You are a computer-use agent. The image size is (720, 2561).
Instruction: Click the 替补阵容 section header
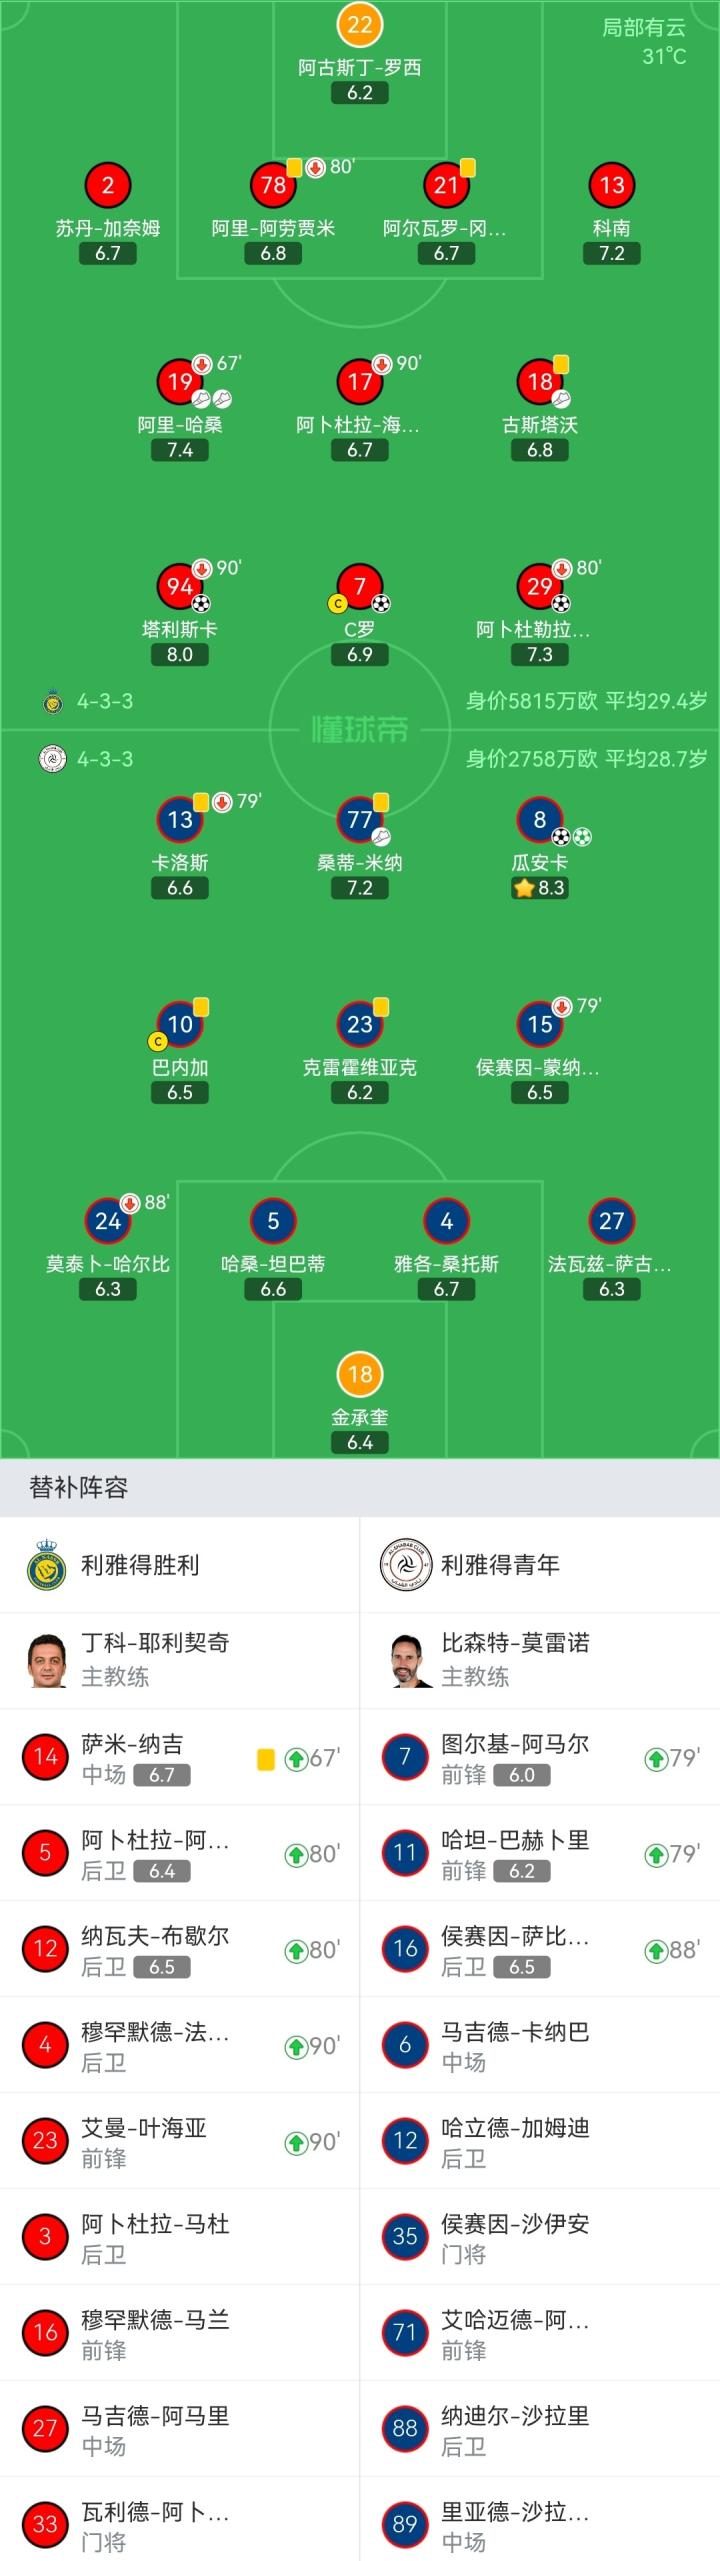79,1488
